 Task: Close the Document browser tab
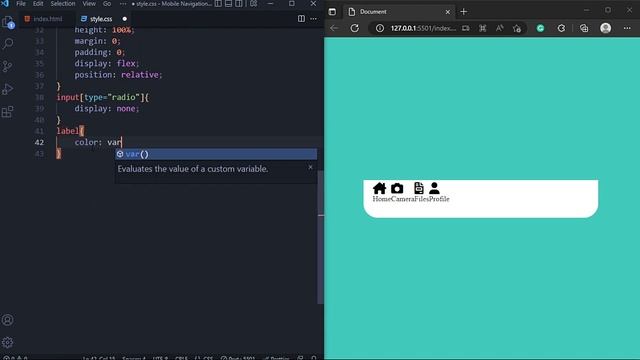pyautogui.click(x=448, y=12)
